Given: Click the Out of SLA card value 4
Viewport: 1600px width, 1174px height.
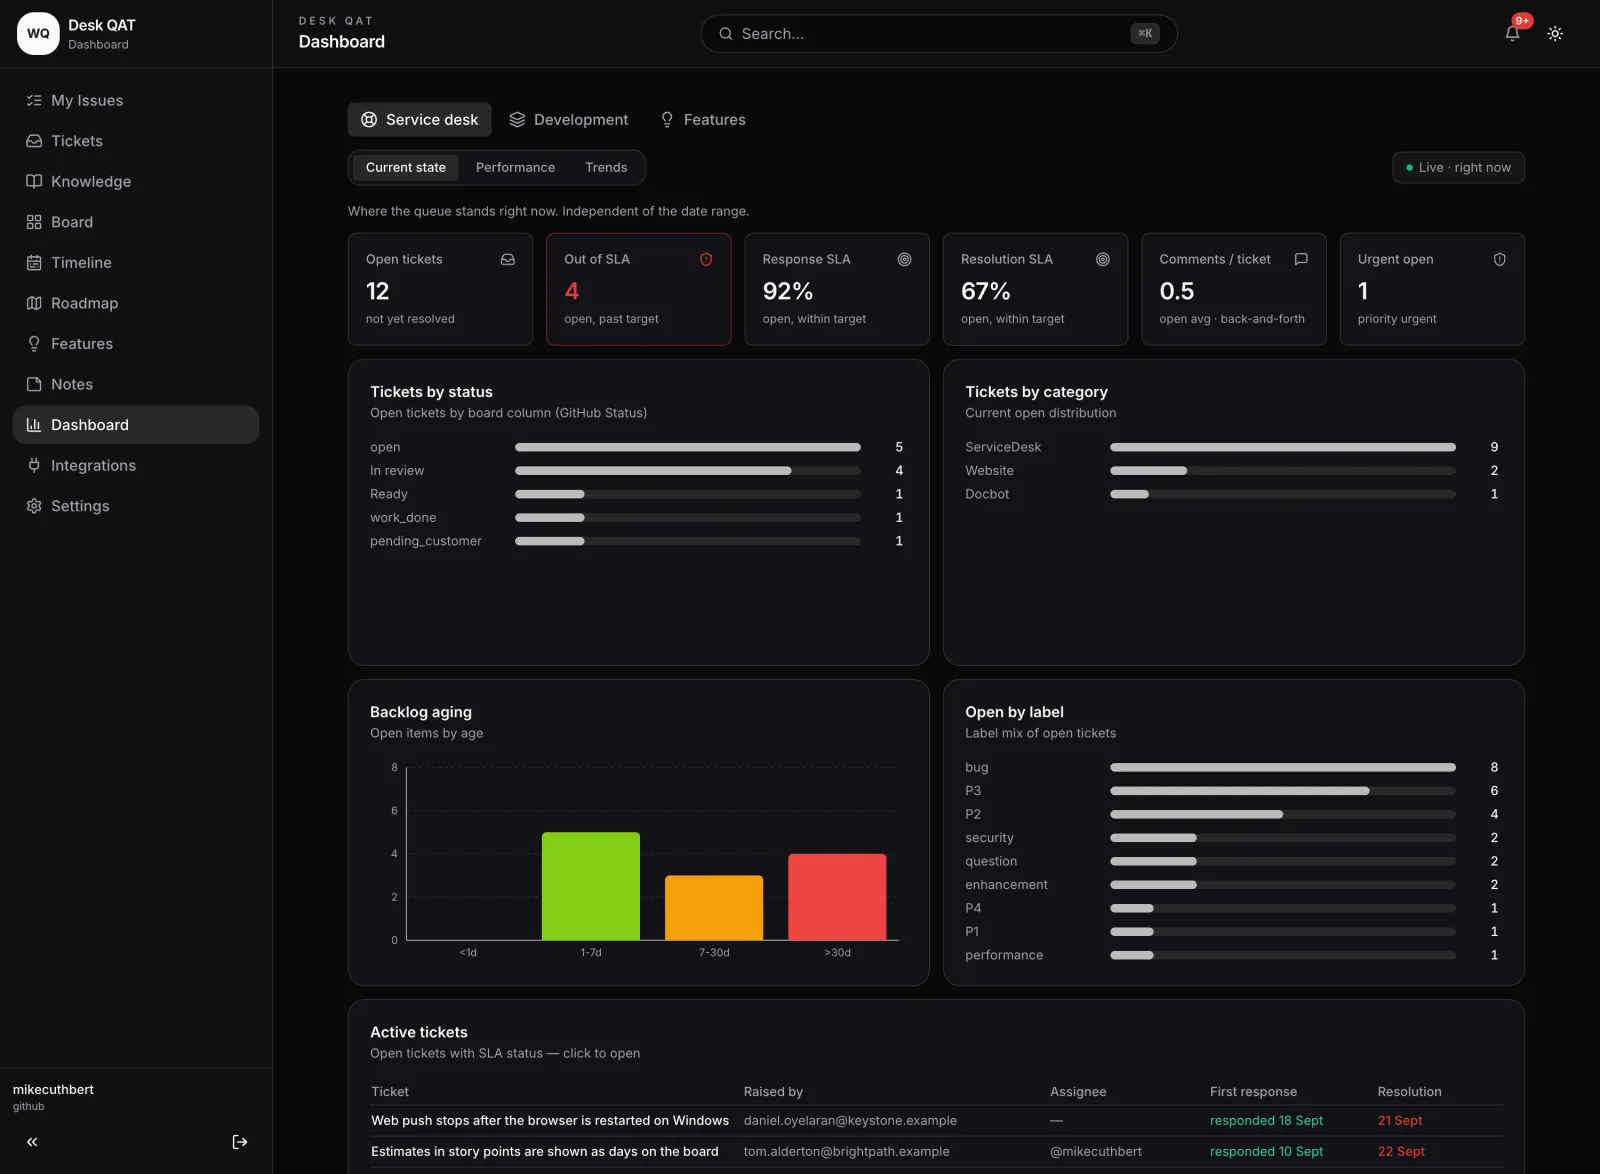Looking at the screenshot, I should click(x=572, y=291).
